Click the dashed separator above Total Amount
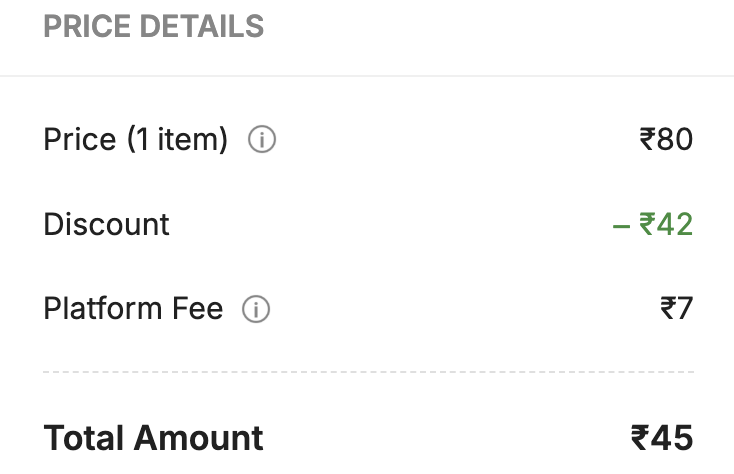The height and width of the screenshot is (474, 734). pos(368,372)
